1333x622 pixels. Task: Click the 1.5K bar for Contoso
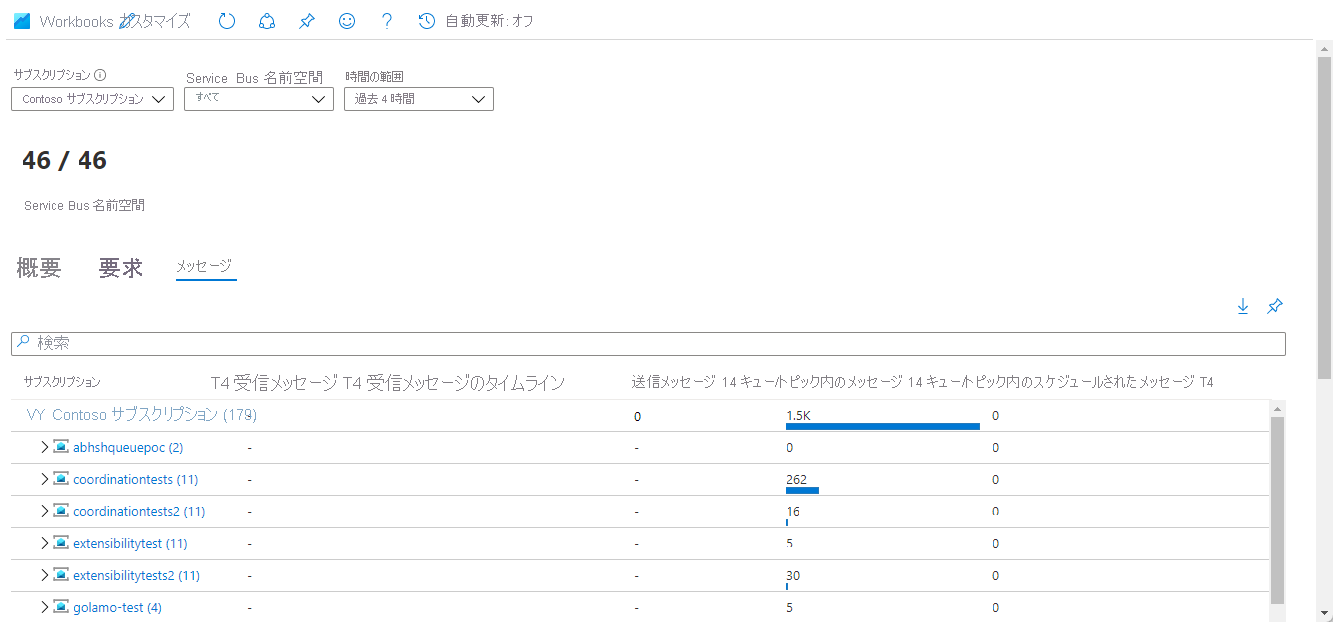(x=883, y=426)
